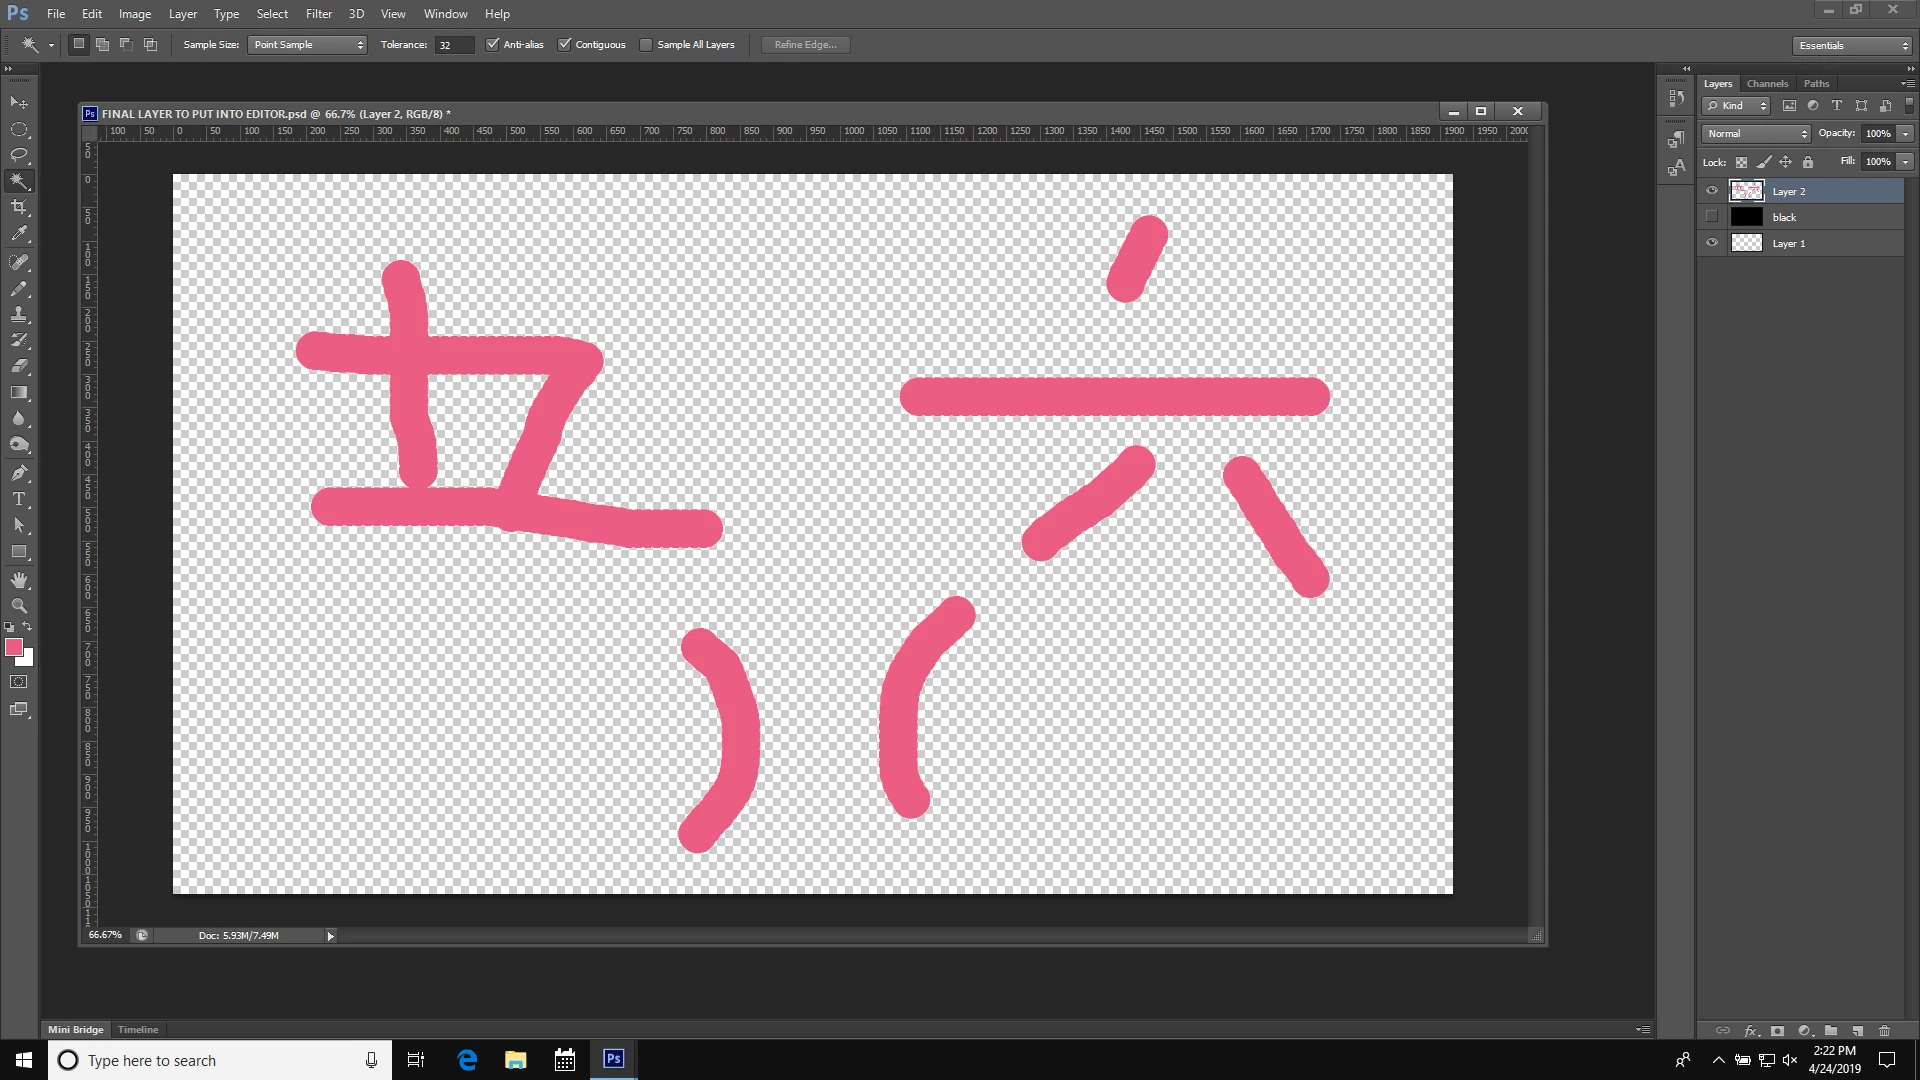Open the Filter menu
Viewport: 1920px width, 1080px height.
318,14
